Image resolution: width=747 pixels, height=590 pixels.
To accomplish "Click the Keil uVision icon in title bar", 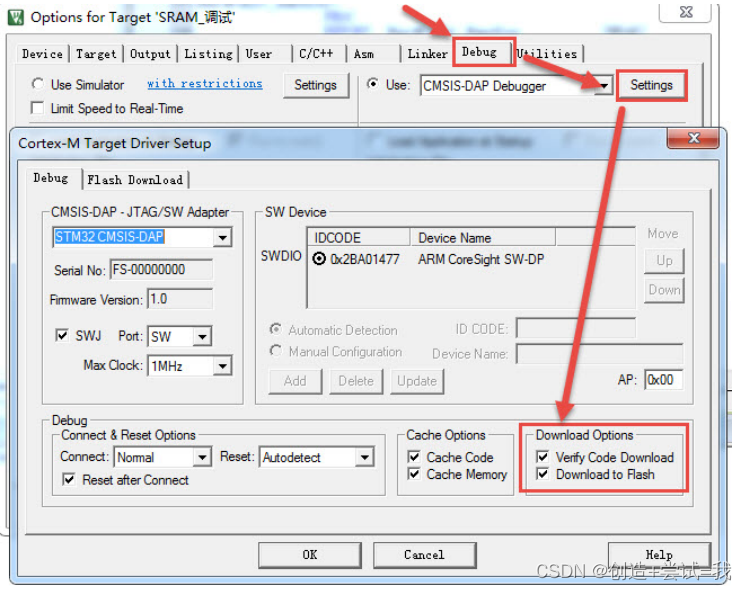I will tap(15, 18).
